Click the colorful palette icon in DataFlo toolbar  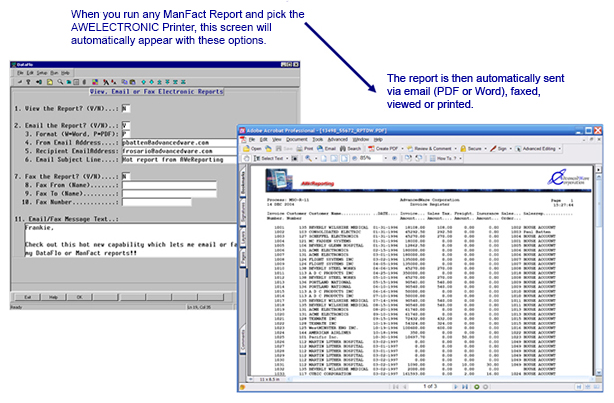click(95, 82)
